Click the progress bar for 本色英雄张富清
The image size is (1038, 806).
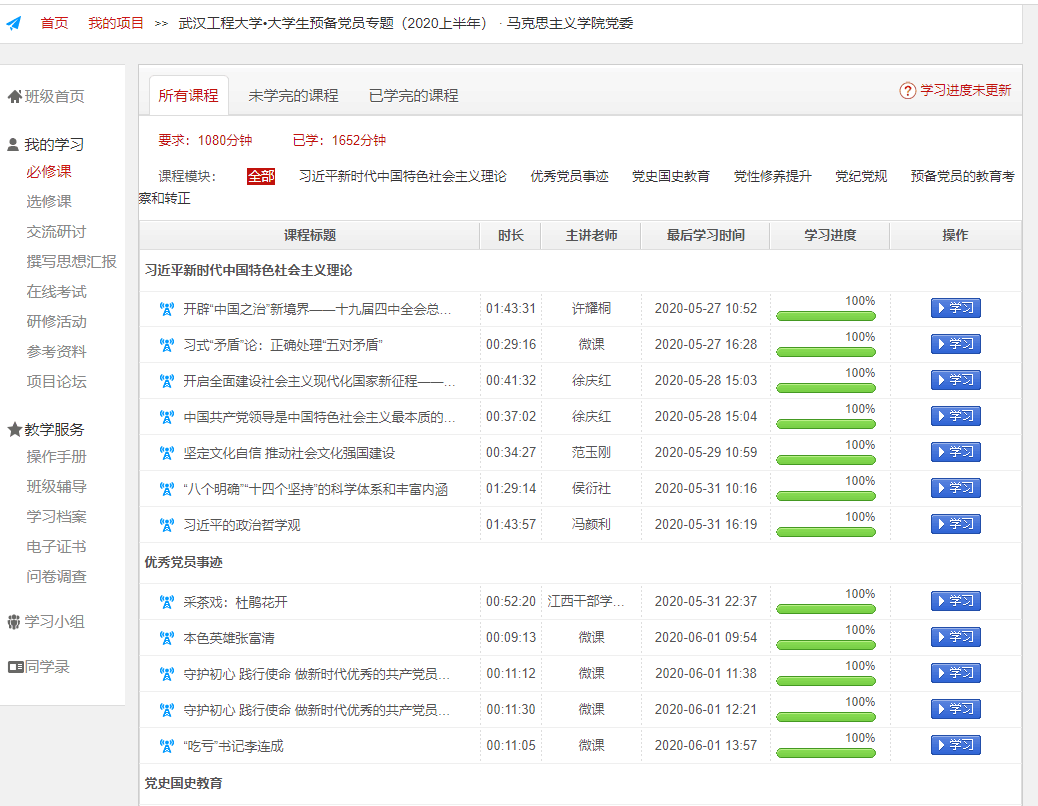826,645
